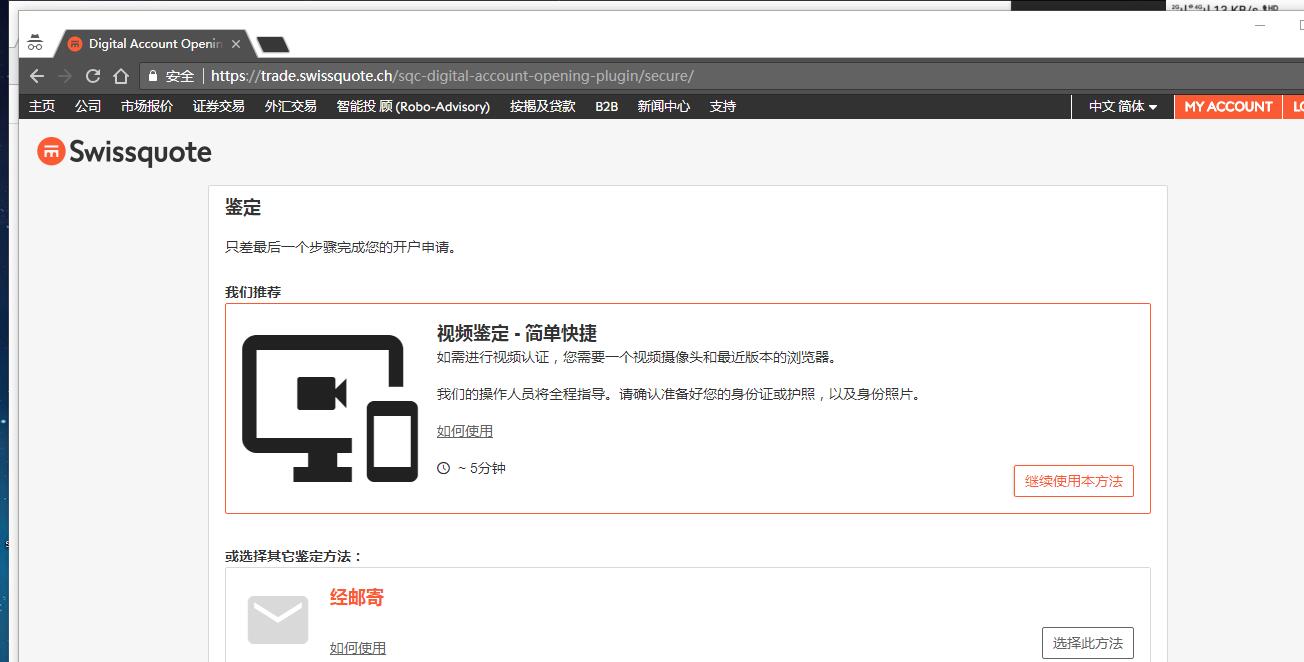
Task: Open 主页 menu item
Action: [x=42, y=106]
